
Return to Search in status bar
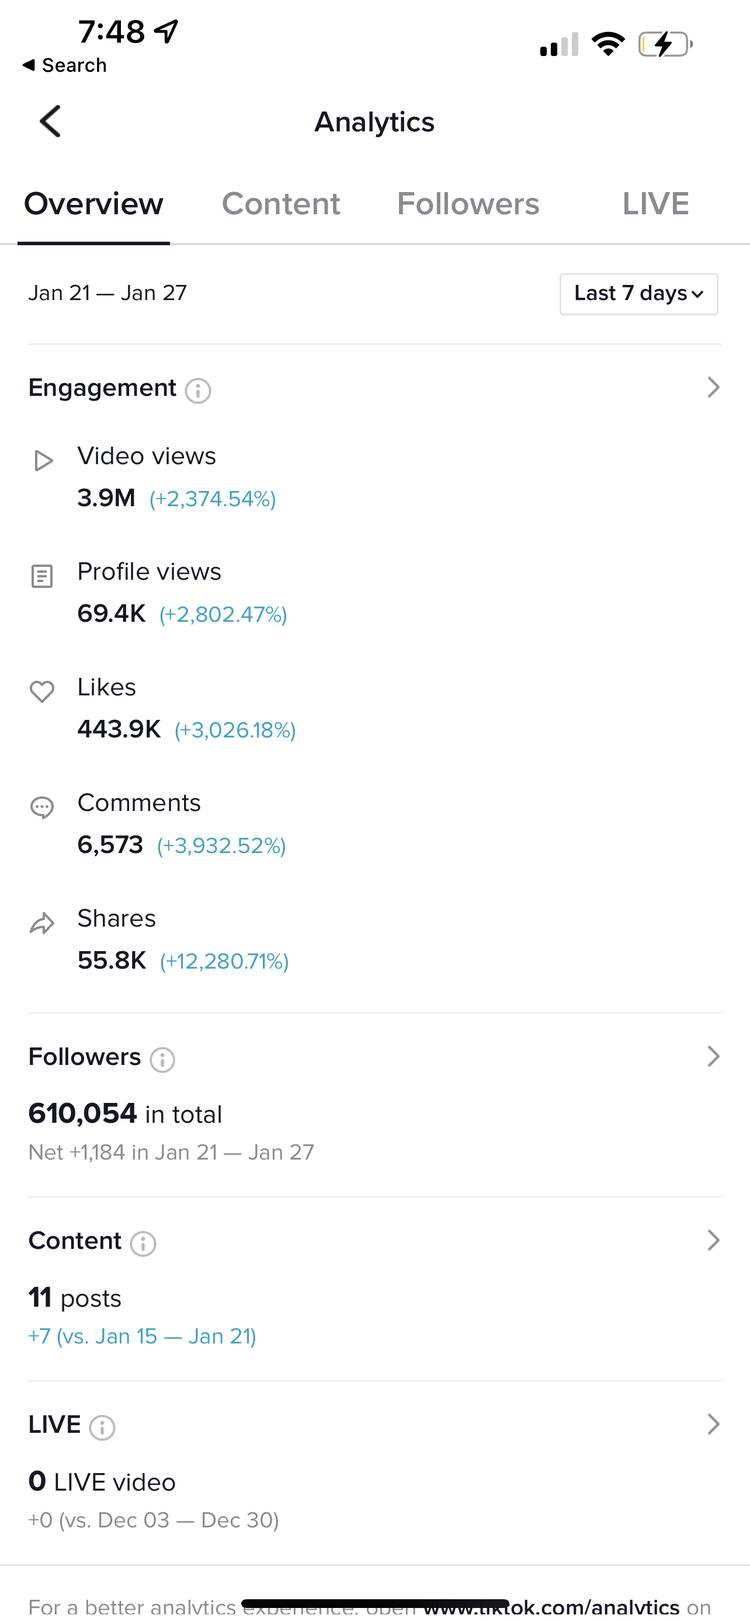(x=65, y=65)
